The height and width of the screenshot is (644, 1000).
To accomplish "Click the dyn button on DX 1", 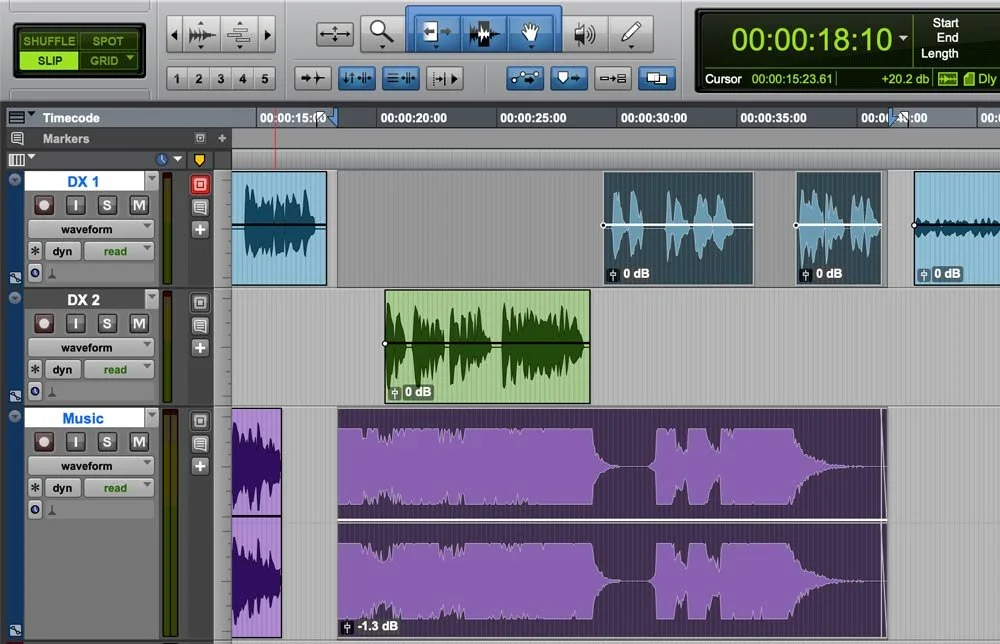I will pyautogui.click(x=62, y=250).
